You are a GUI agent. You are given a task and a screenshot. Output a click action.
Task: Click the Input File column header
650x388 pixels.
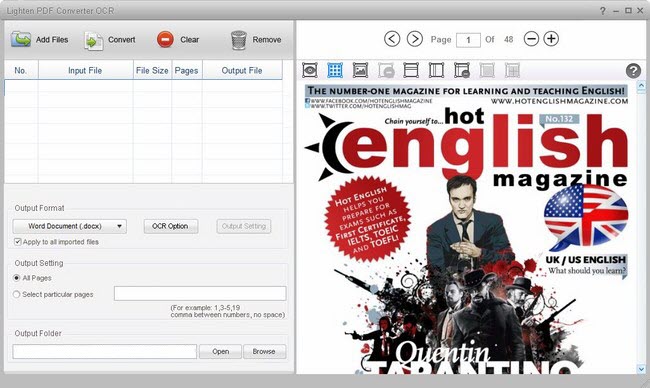tap(85, 70)
